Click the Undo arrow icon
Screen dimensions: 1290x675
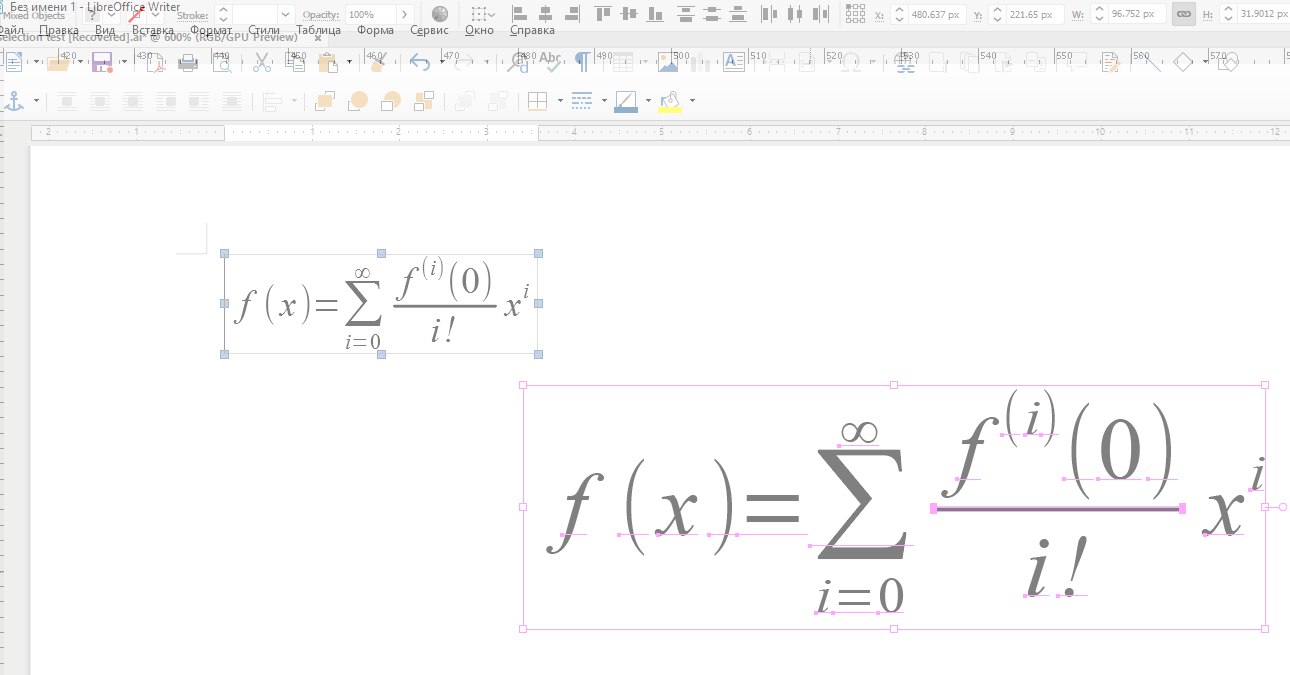click(x=420, y=63)
